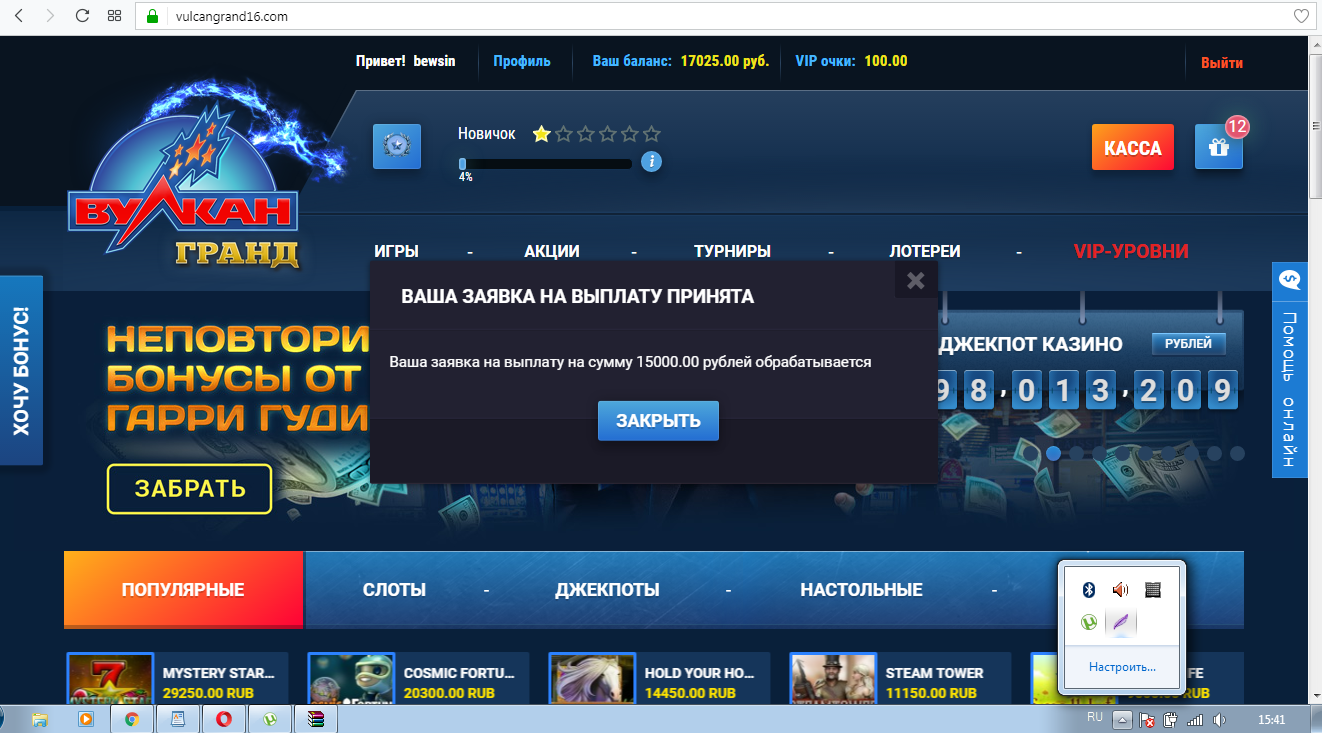
Task: Click the gold first rating star
Action: tap(542, 134)
